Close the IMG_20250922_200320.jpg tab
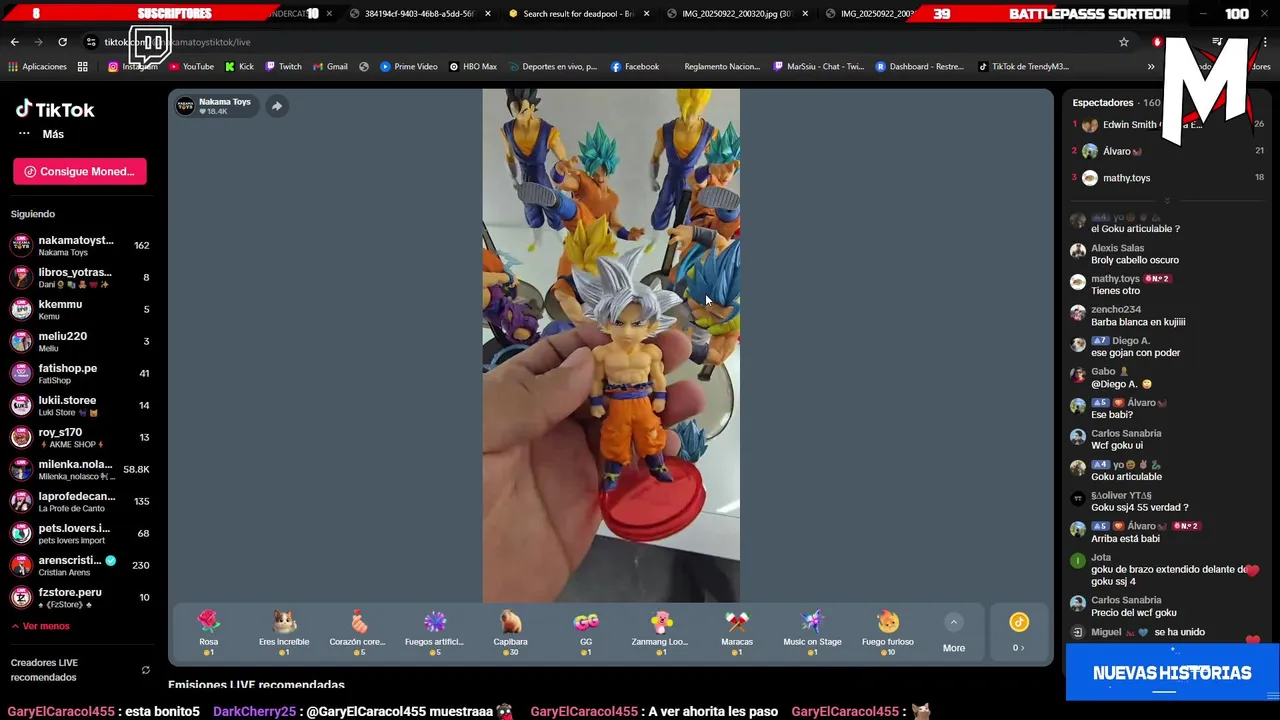 point(805,14)
